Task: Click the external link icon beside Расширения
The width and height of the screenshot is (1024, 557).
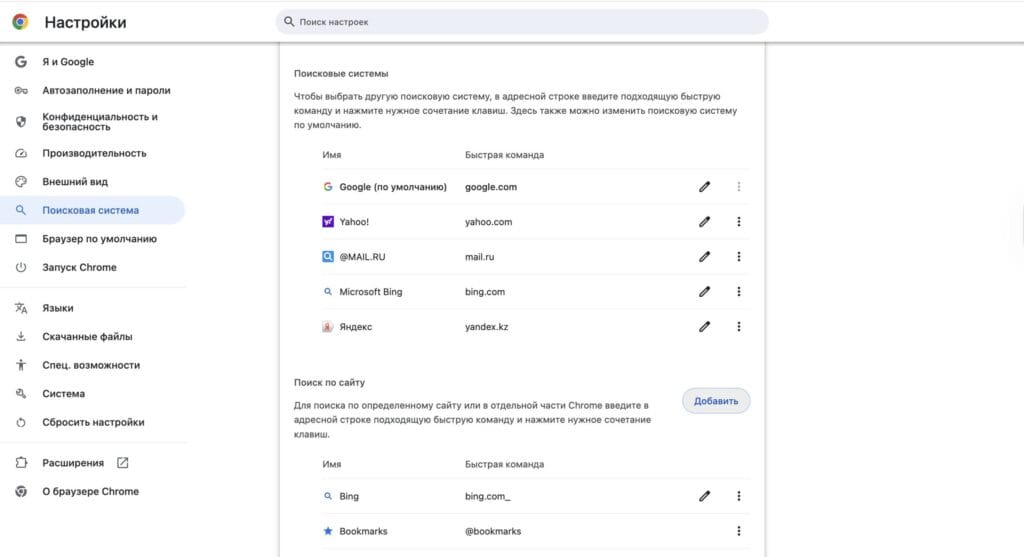Action: coord(123,463)
